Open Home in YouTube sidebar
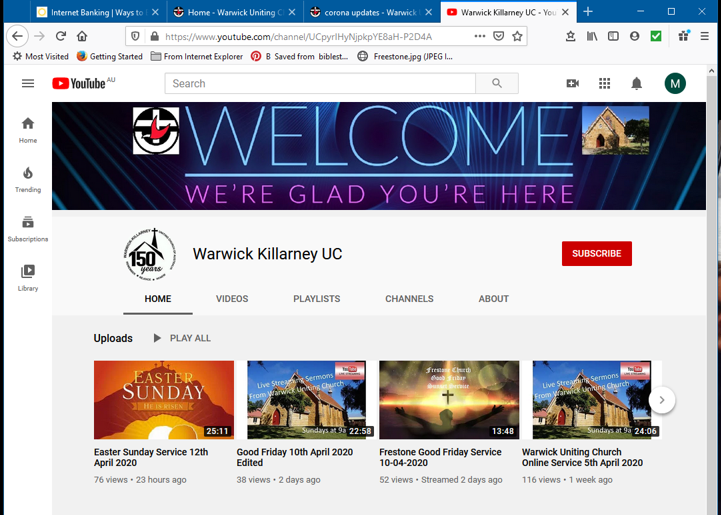 coord(28,130)
